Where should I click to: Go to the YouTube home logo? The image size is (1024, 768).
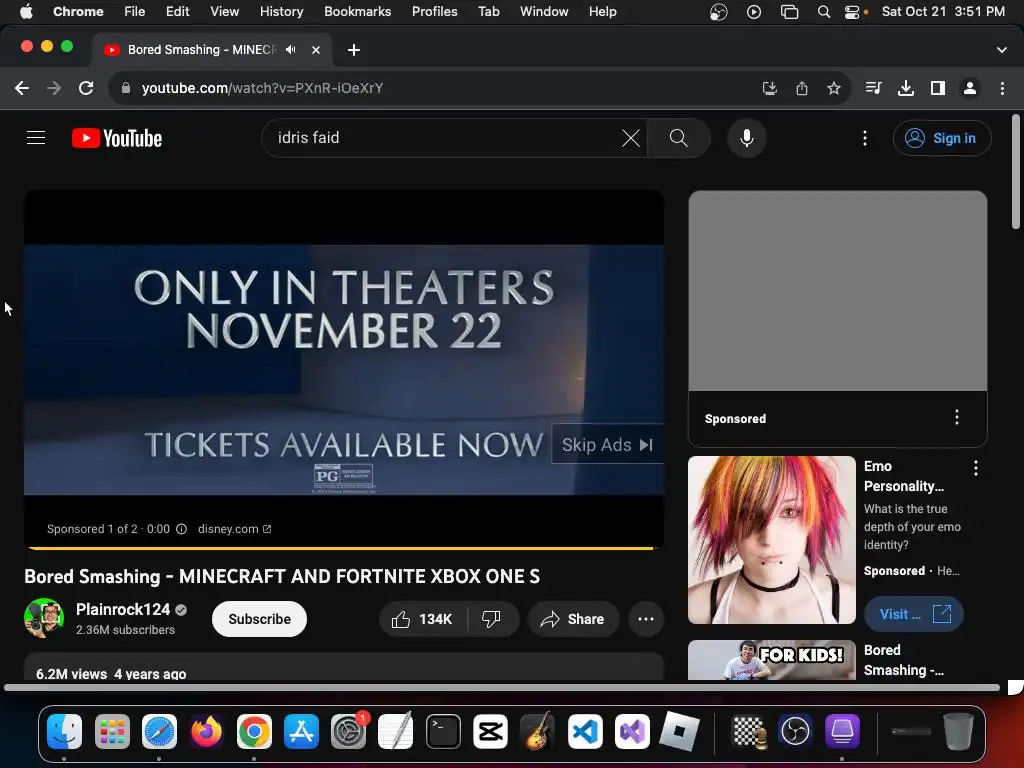point(117,138)
